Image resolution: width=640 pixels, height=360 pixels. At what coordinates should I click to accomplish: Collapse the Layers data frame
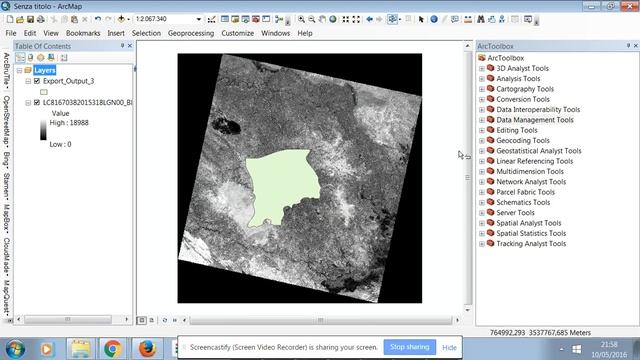pyautogui.click(x=19, y=70)
